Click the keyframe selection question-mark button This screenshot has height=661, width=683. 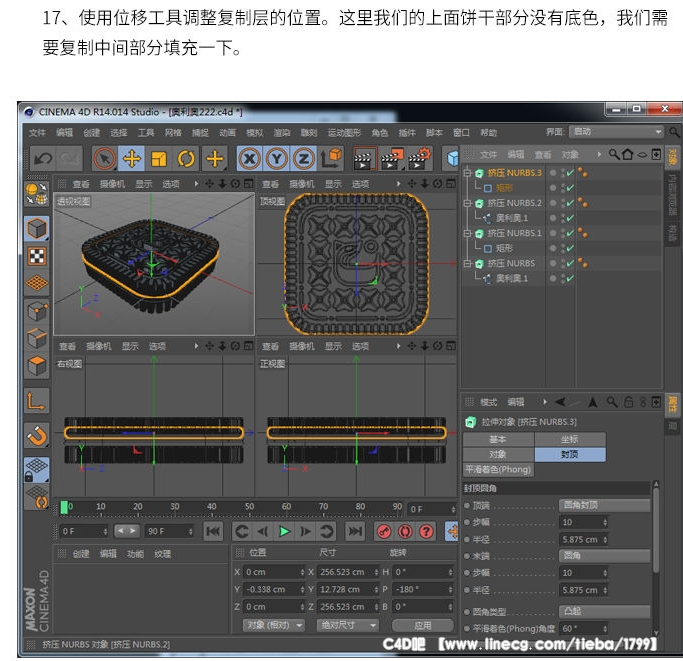[x=426, y=531]
